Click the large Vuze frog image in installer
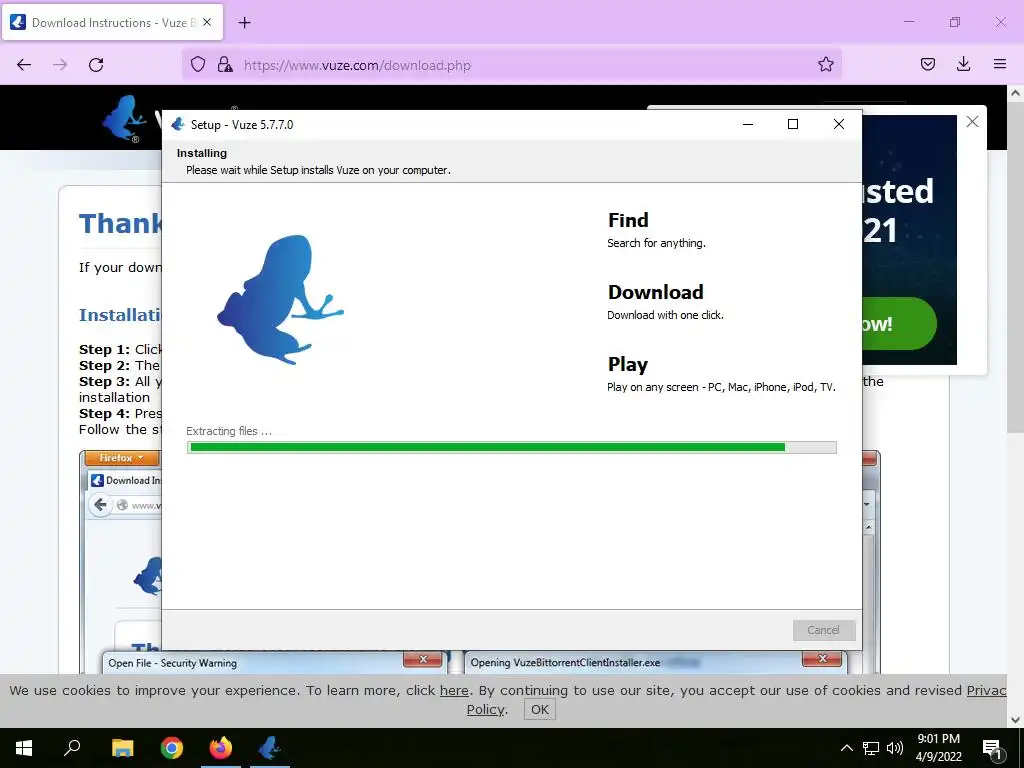1024x768 pixels. tap(281, 299)
